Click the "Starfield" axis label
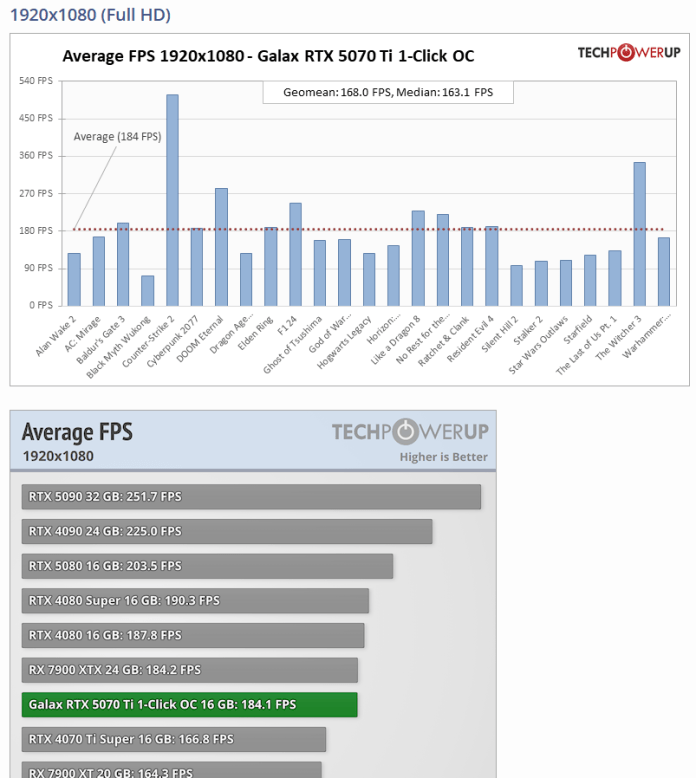This screenshot has height=778, width=696. coord(578,330)
